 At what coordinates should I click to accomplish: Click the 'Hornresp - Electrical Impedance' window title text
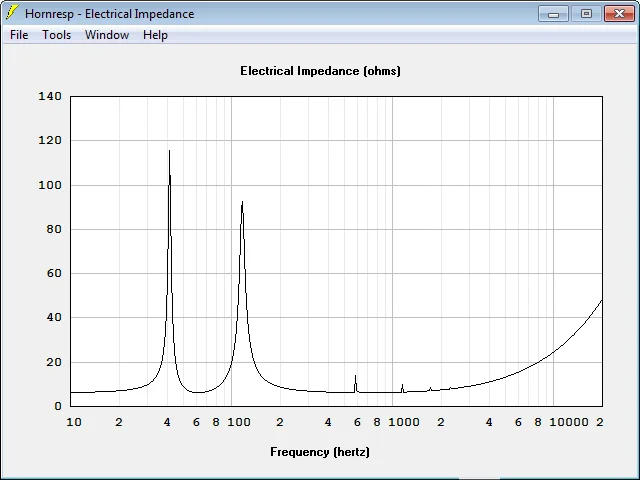109,14
